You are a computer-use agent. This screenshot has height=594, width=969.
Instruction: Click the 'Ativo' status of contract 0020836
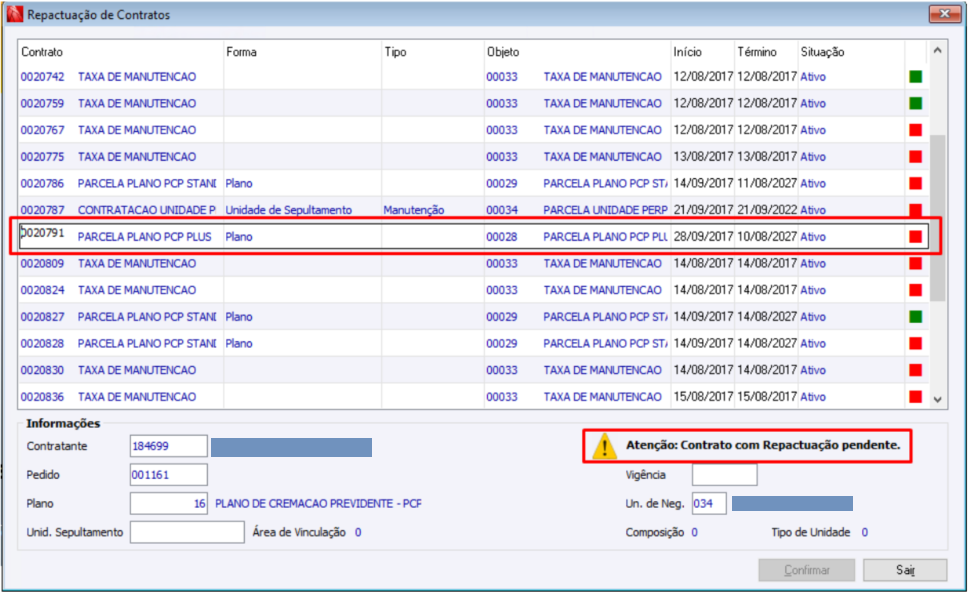pos(813,396)
